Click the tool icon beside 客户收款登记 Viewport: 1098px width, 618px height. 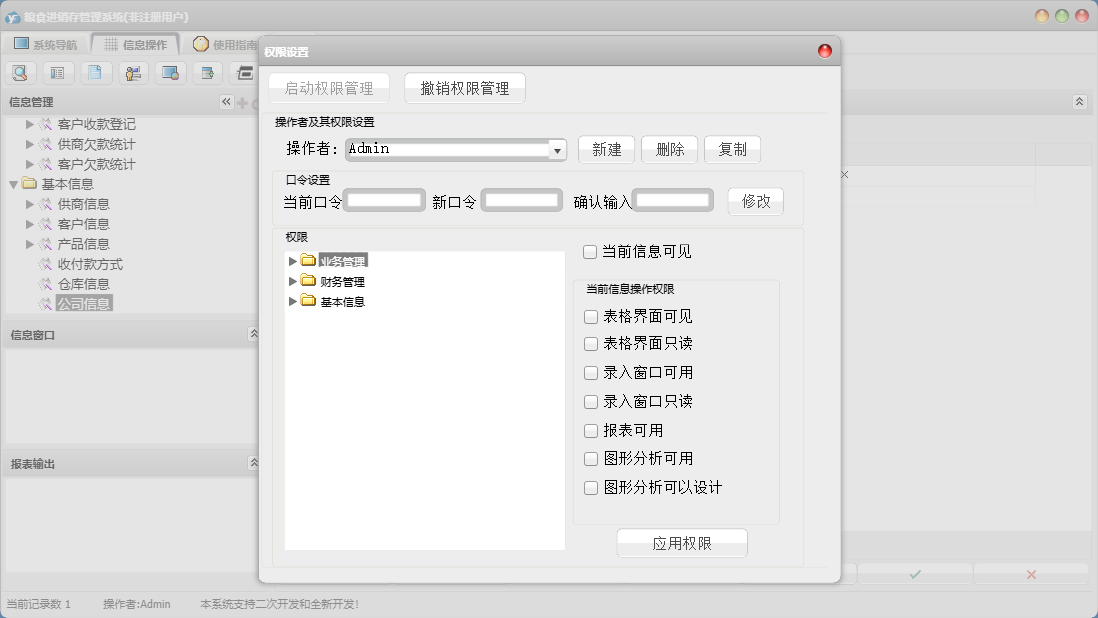(x=46, y=124)
